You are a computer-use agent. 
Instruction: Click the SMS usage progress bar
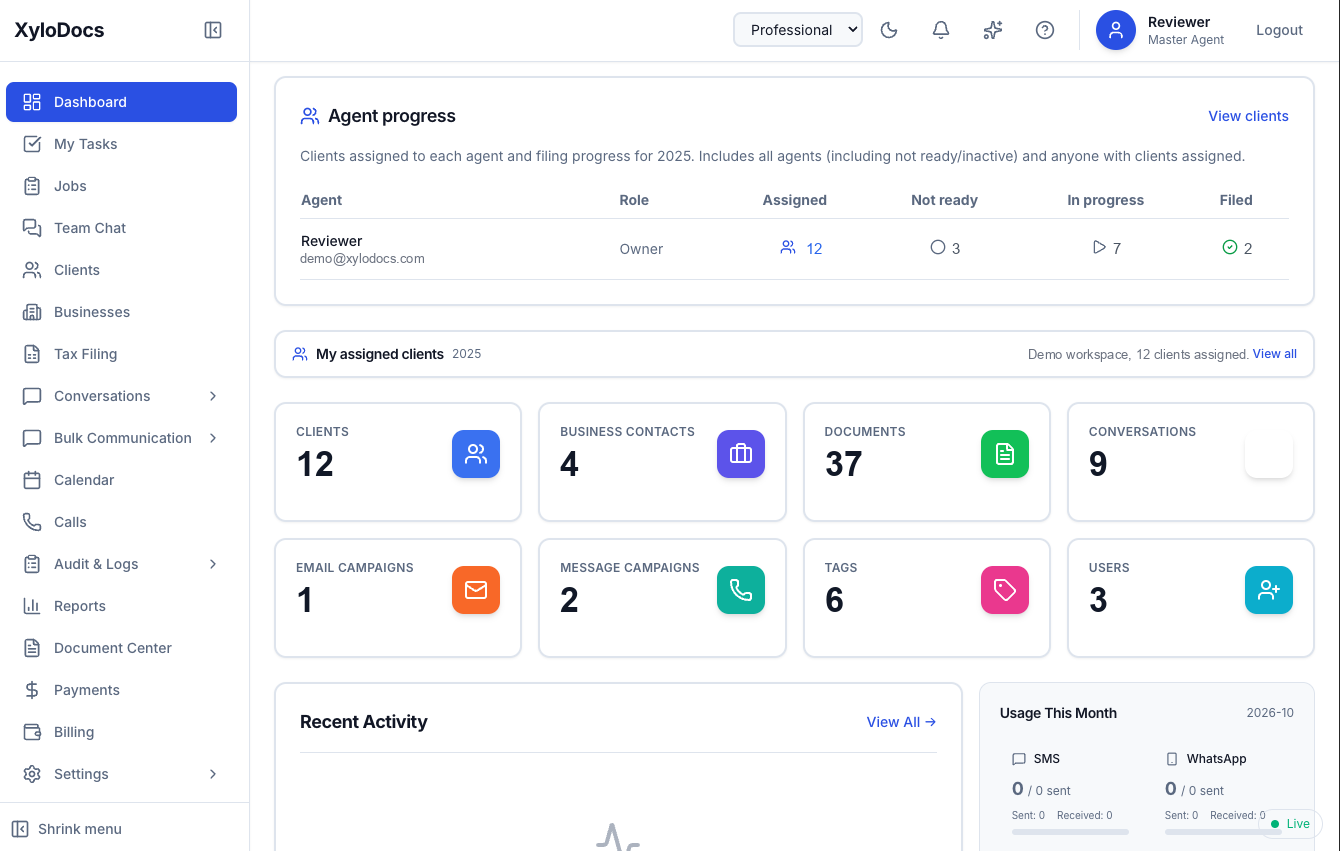pyautogui.click(x=1070, y=832)
